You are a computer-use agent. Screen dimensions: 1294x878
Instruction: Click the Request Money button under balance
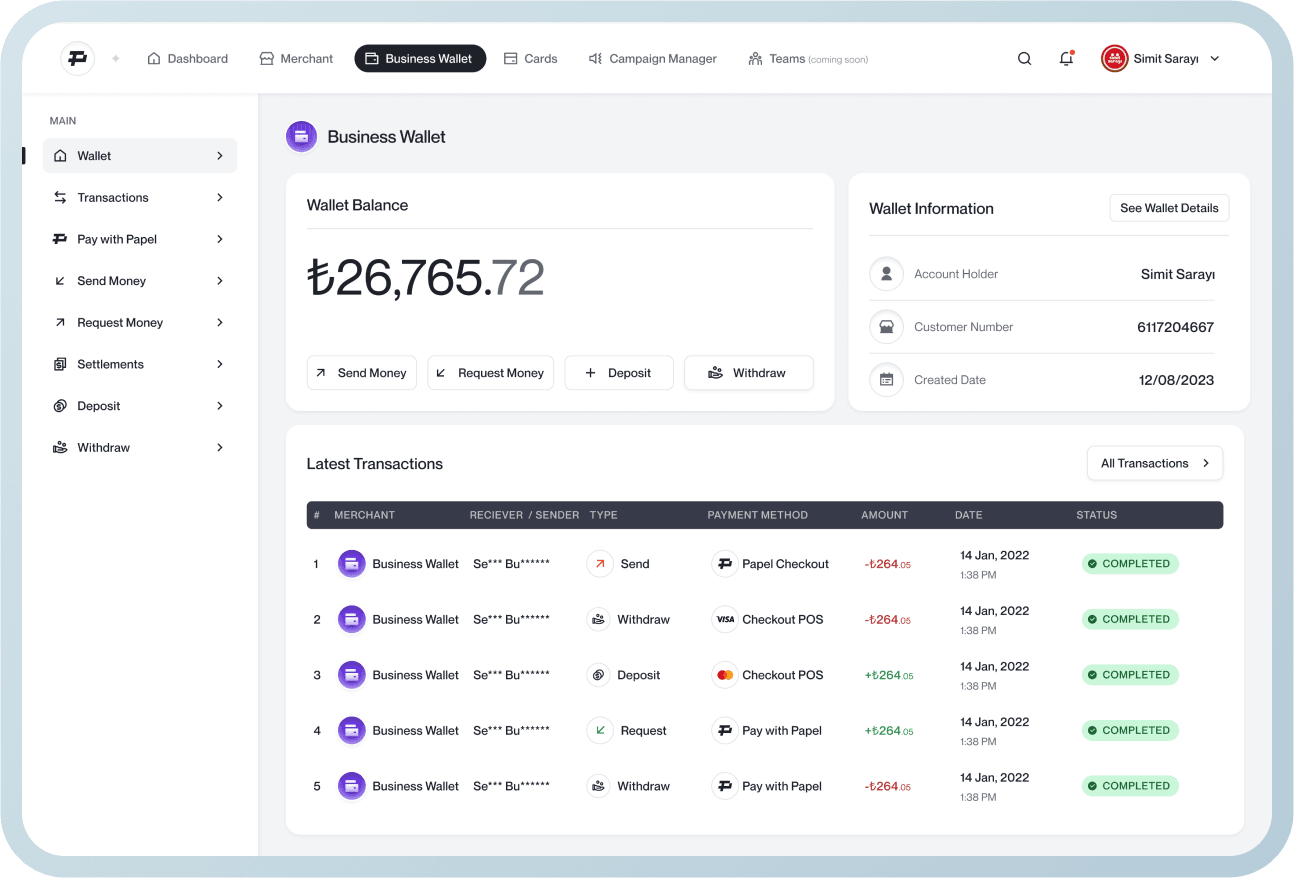(491, 373)
